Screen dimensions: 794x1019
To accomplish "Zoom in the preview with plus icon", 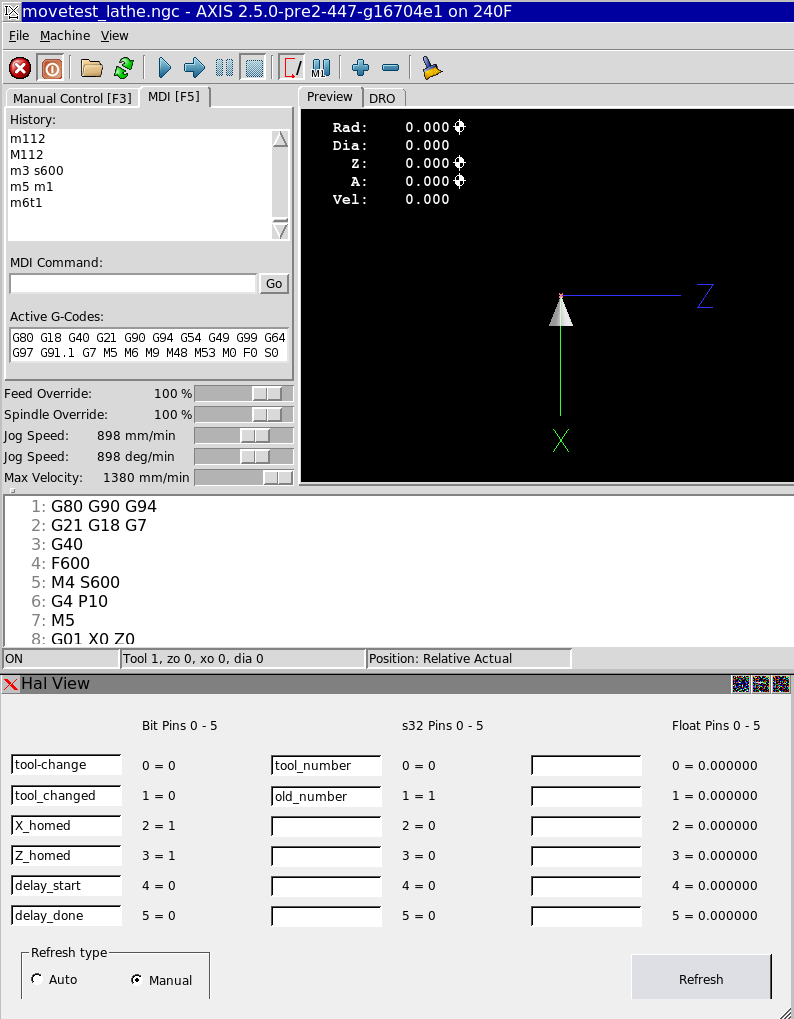I will [360, 68].
